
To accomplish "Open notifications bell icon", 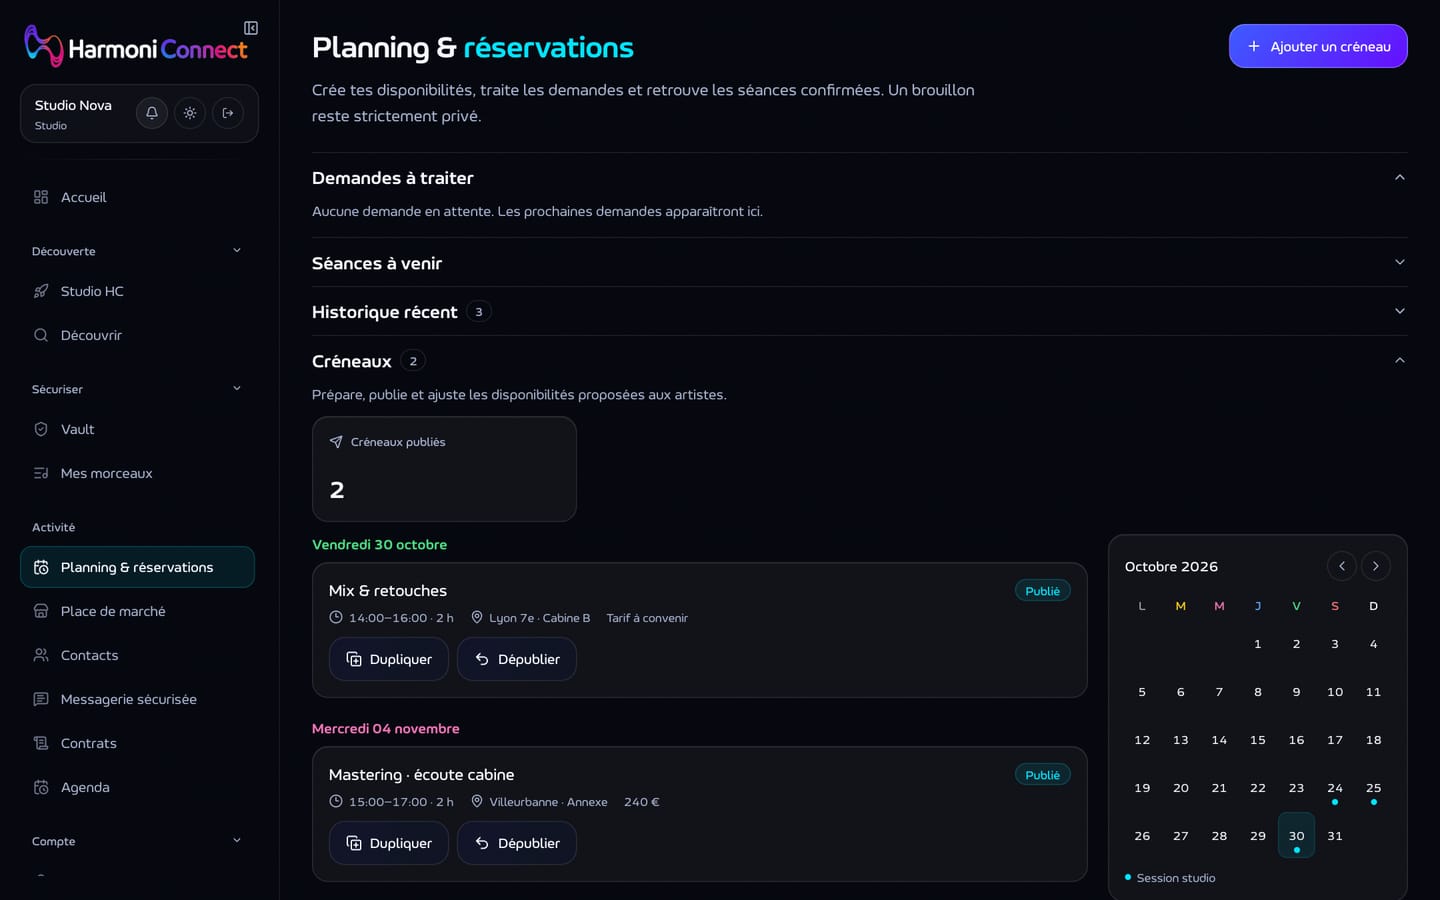I will pyautogui.click(x=152, y=113).
